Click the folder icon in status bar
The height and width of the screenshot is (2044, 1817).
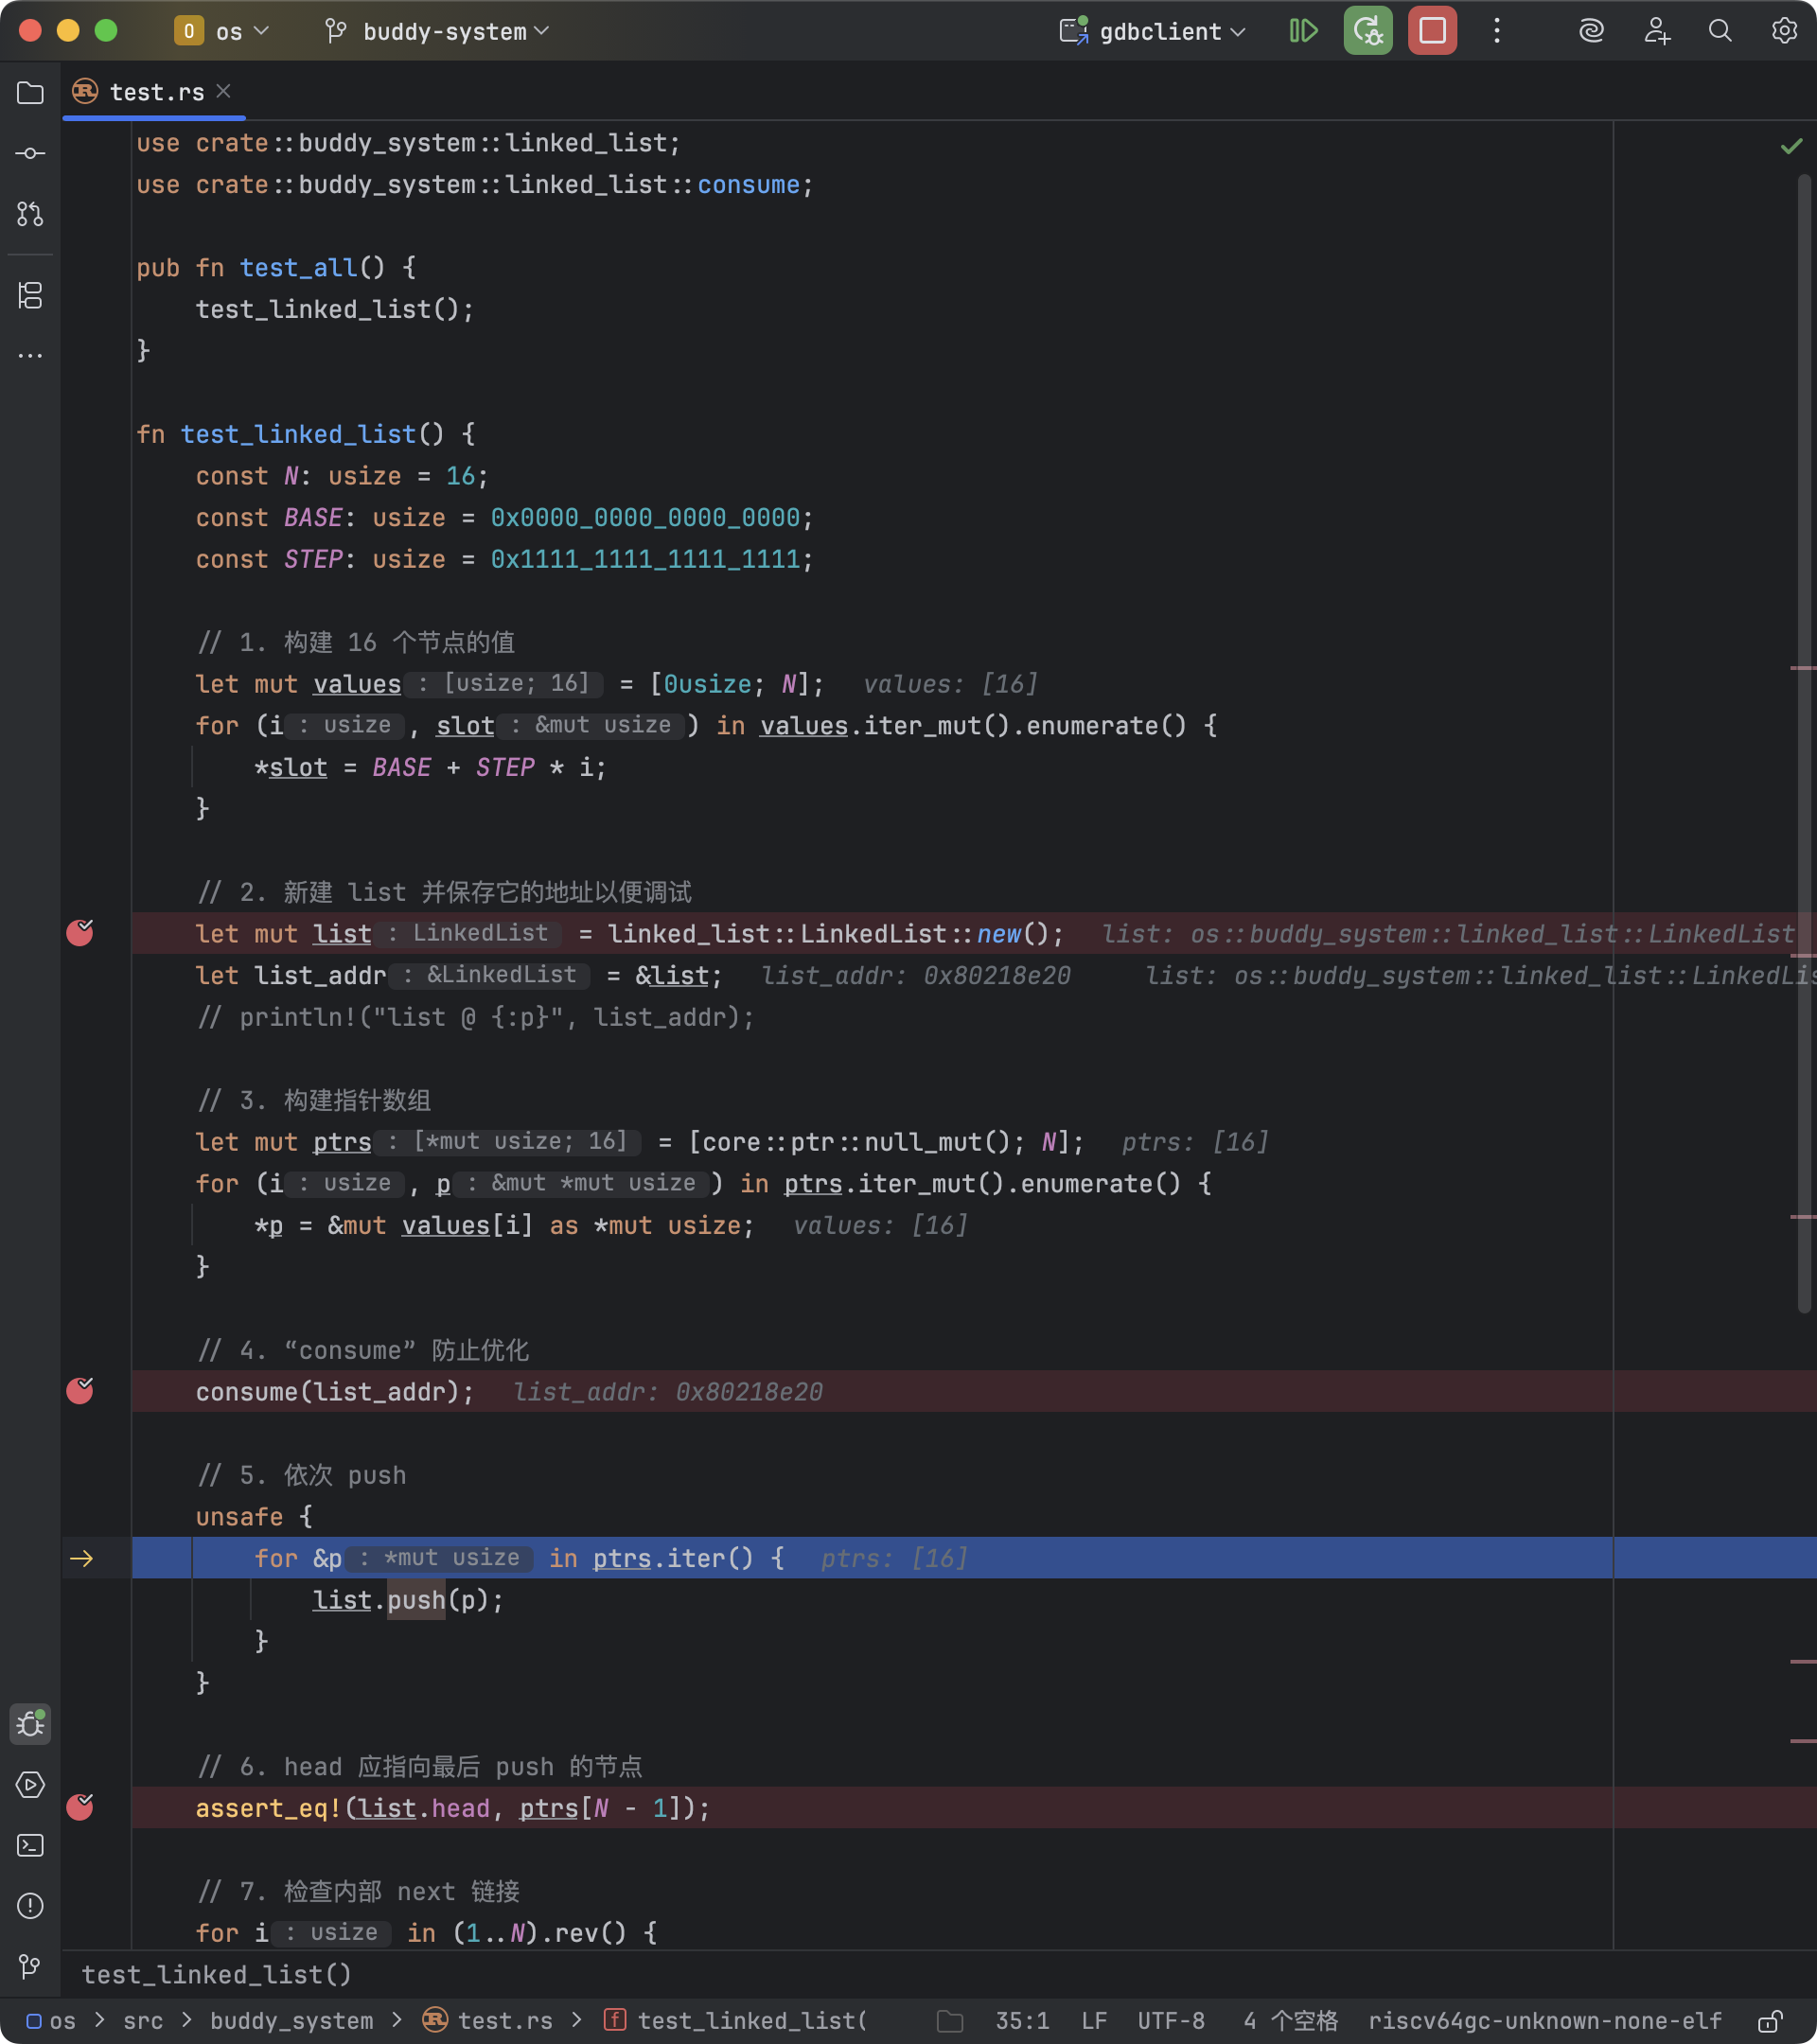coord(950,2021)
